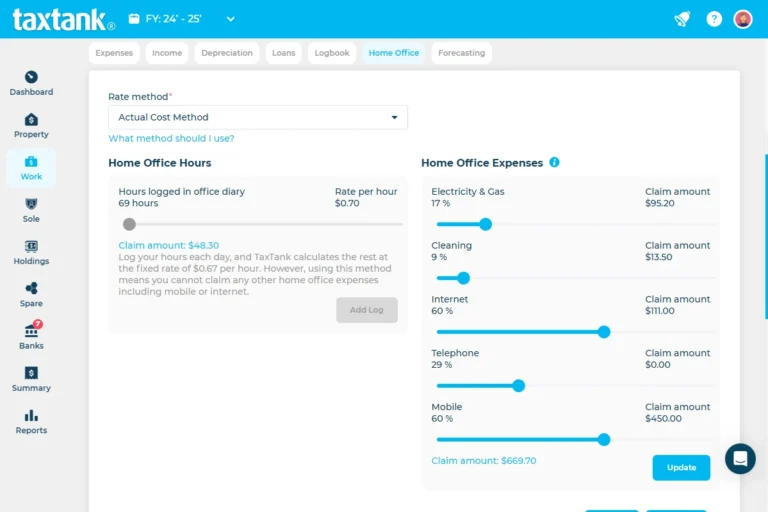This screenshot has height=512, width=768.
Task: Switch to the Logbook tab
Action: (332, 53)
